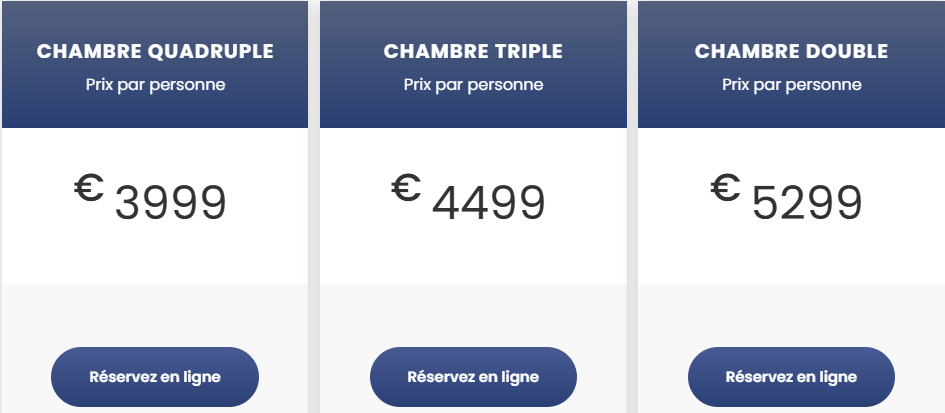Screen dimensions: 945x413
Task: Select Prix par personne in Triple card
Action: (473, 85)
